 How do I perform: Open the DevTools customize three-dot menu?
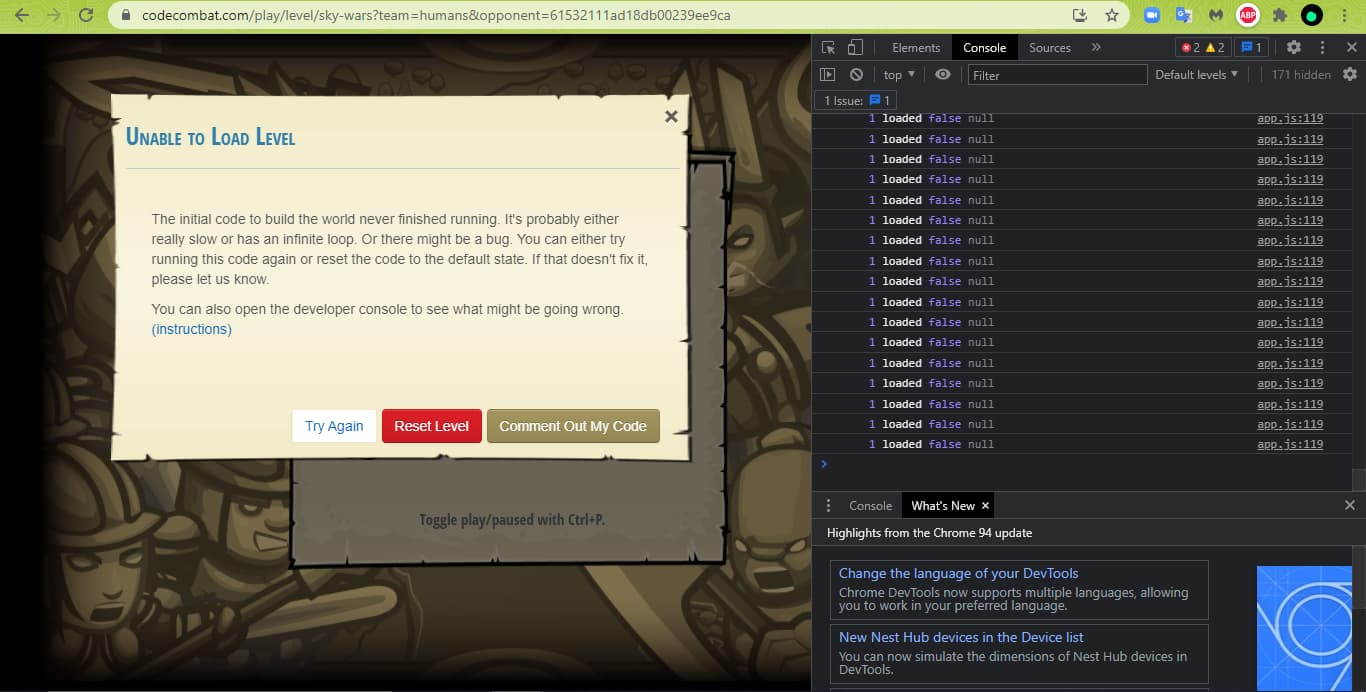pos(1322,47)
